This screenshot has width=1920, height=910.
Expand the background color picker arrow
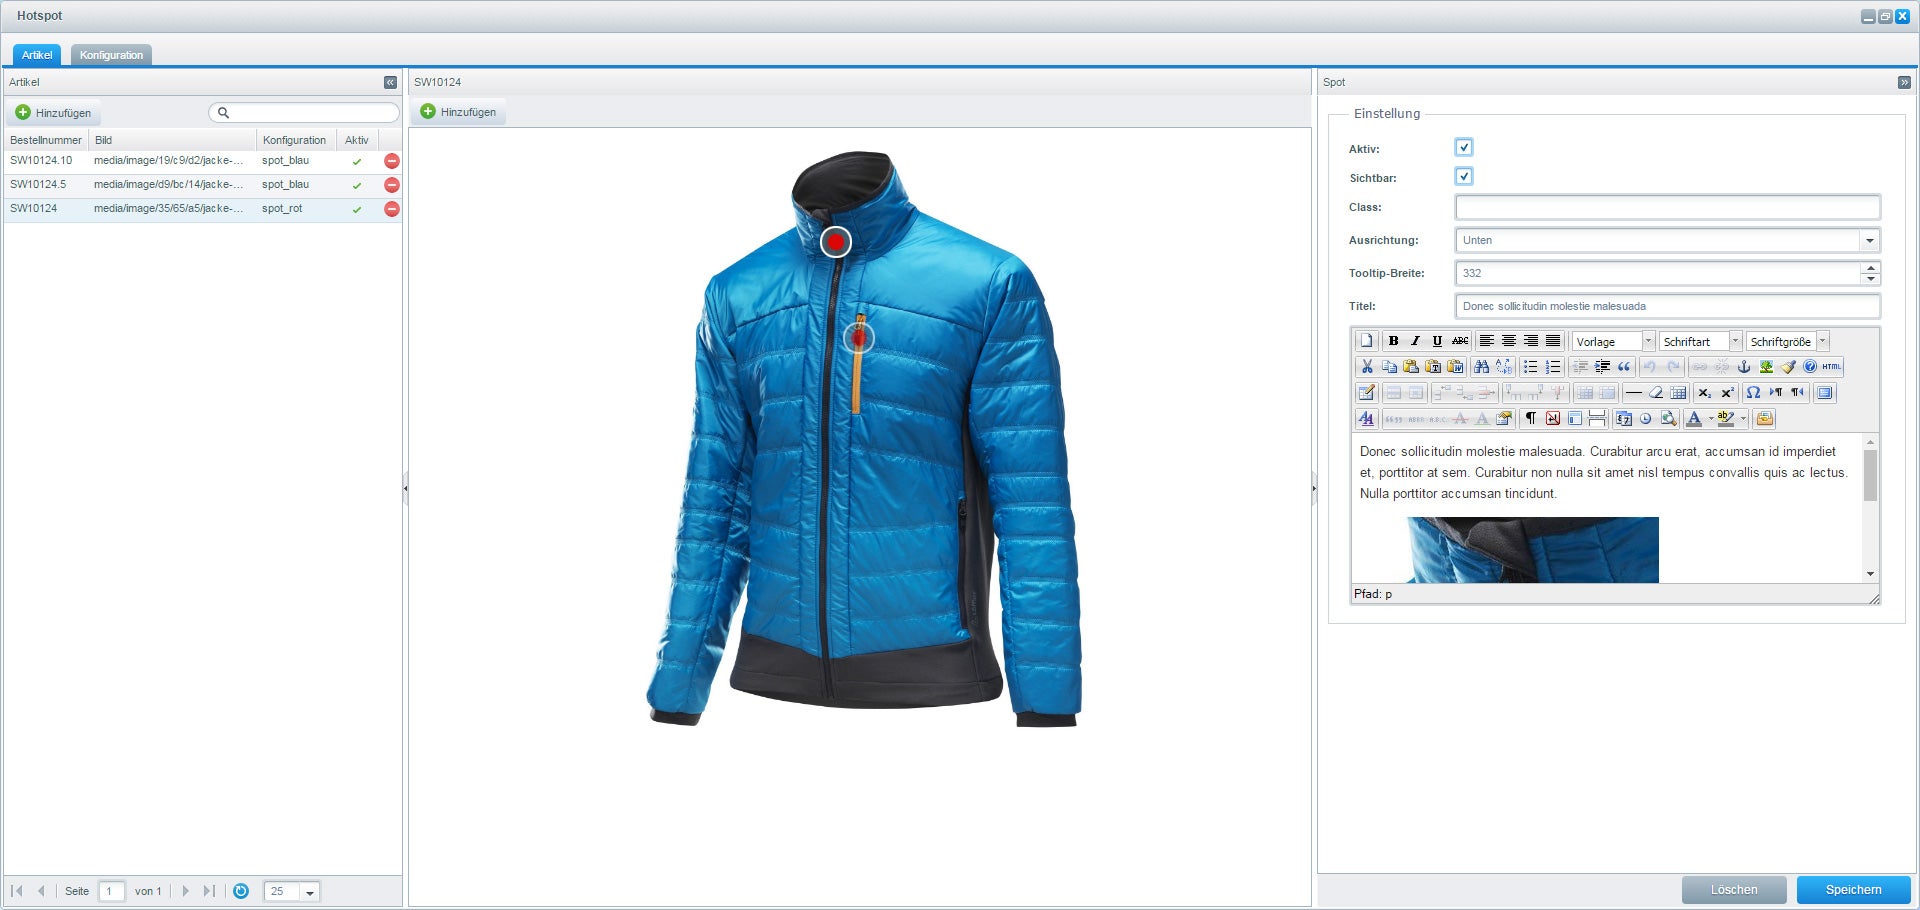1743,419
